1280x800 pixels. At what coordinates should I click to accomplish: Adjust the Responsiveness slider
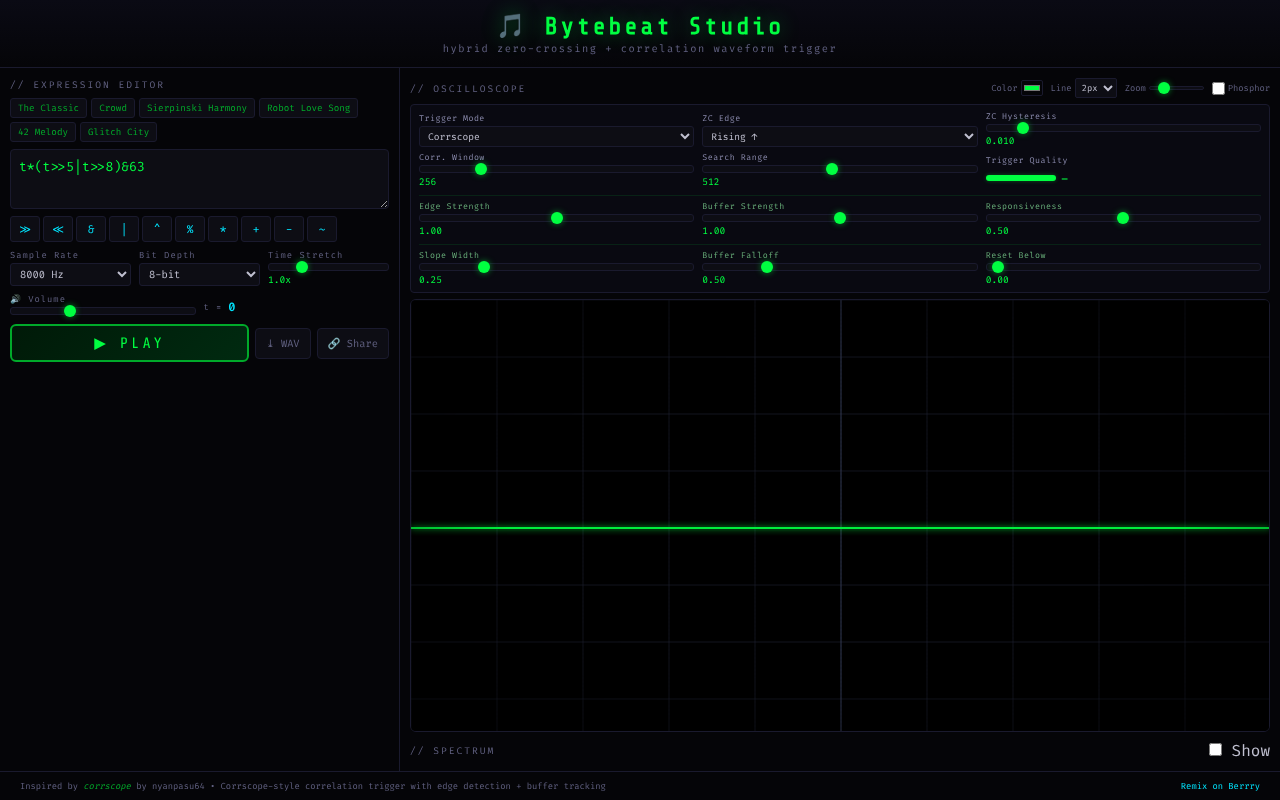tap(1123, 218)
